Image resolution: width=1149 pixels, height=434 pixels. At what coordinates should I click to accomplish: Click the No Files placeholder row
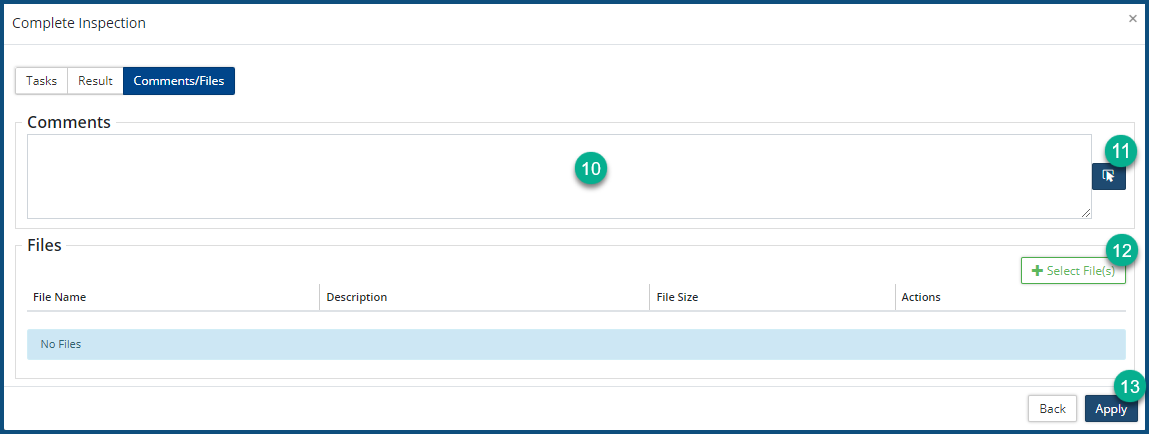(575, 344)
